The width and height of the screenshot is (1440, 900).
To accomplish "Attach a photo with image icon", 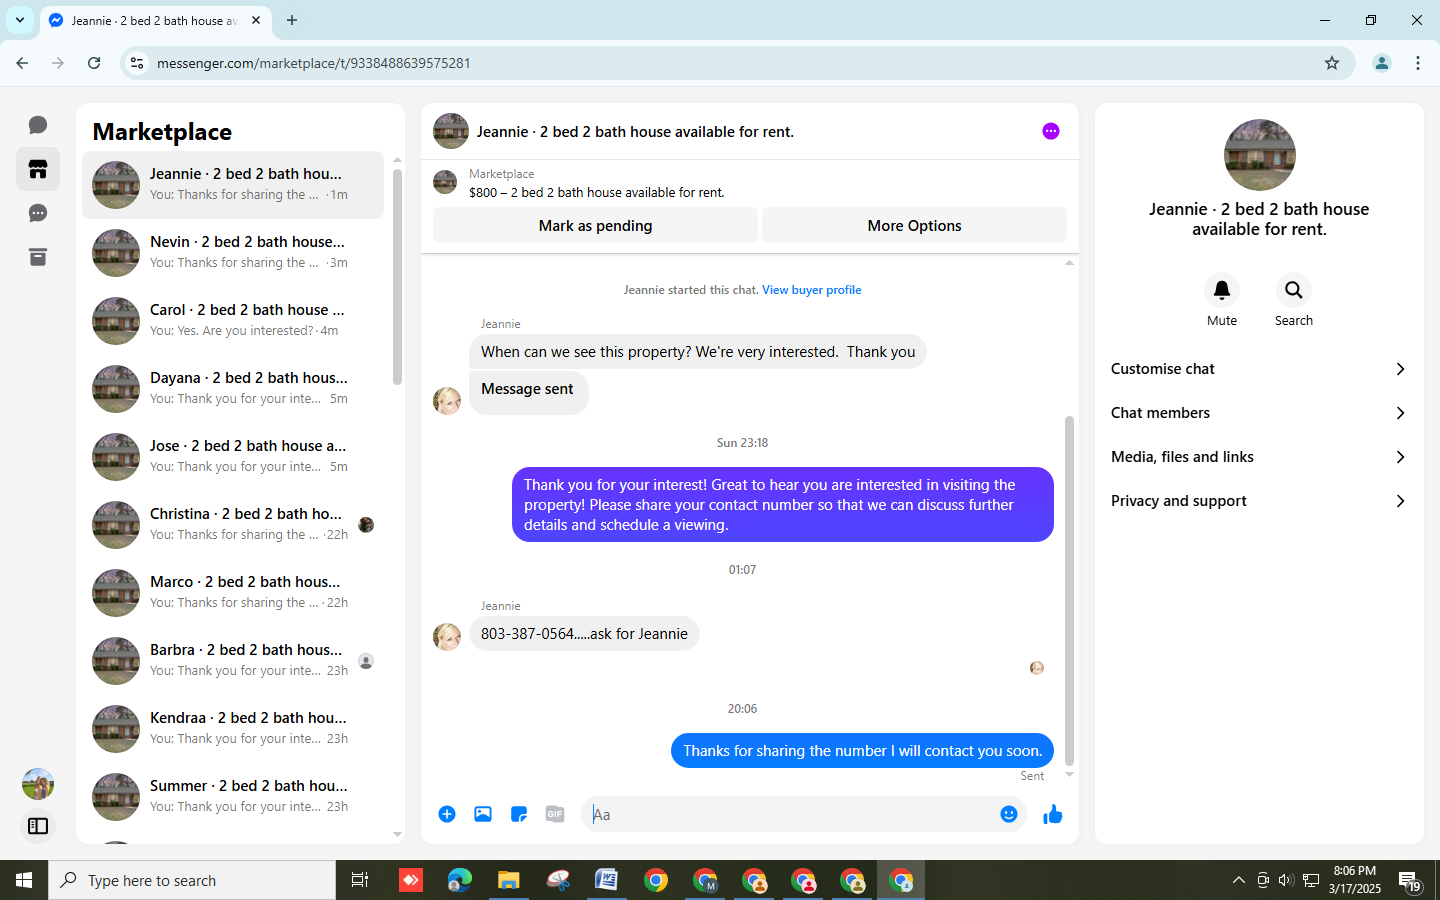I will [483, 814].
